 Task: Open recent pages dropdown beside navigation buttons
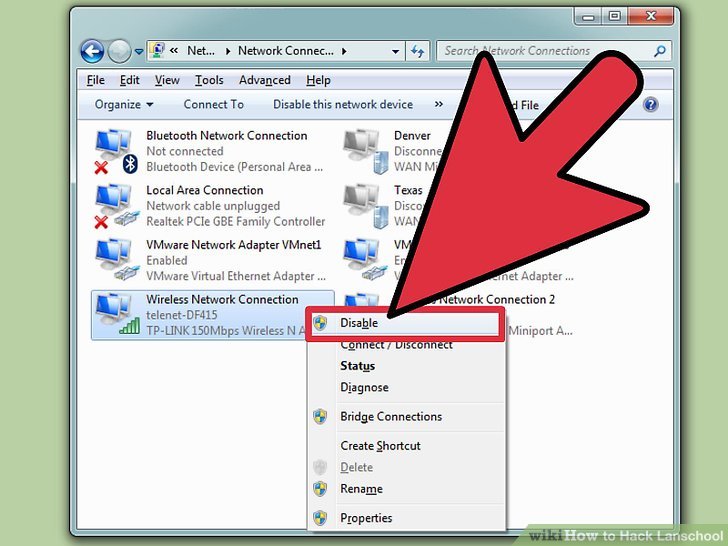click(x=139, y=52)
